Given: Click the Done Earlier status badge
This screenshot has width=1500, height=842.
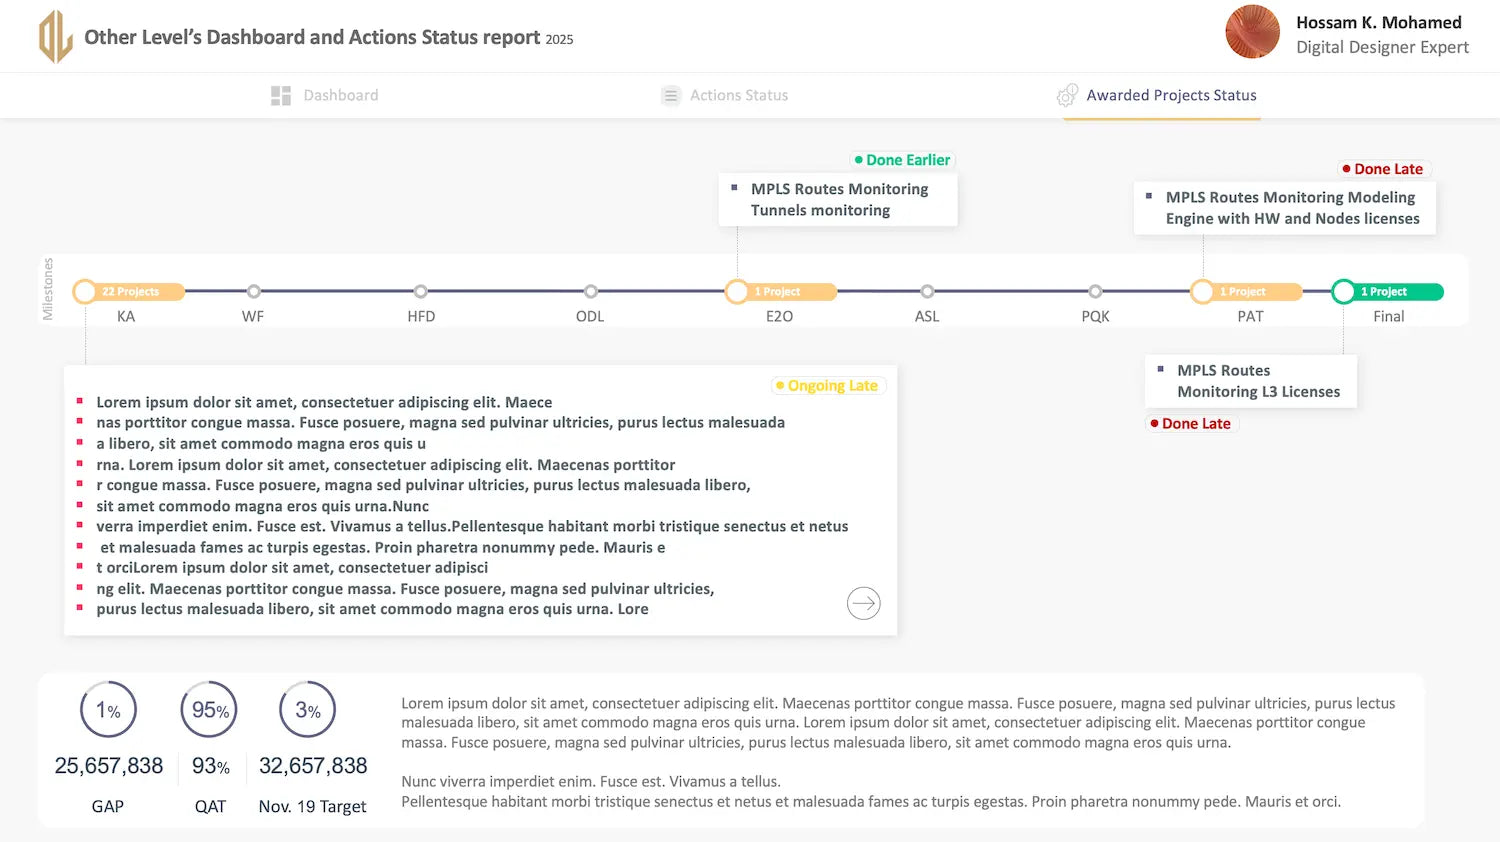Looking at the screenshot, I should [x=902, y=160].
